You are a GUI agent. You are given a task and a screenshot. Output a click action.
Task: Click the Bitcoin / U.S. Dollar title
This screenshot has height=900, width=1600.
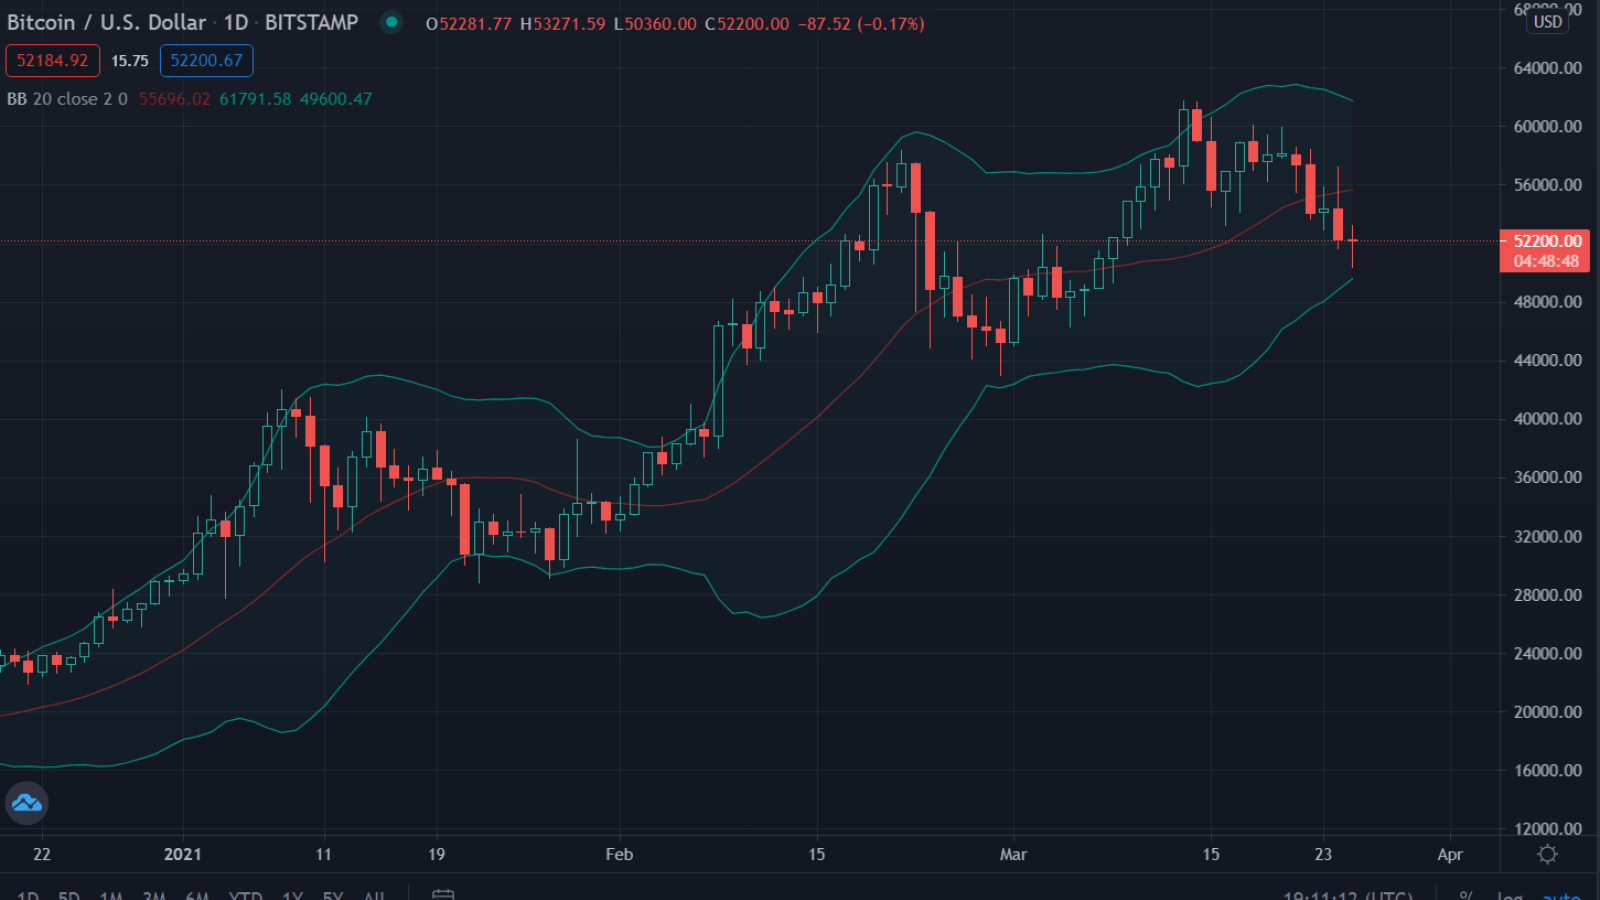(106, 22)
